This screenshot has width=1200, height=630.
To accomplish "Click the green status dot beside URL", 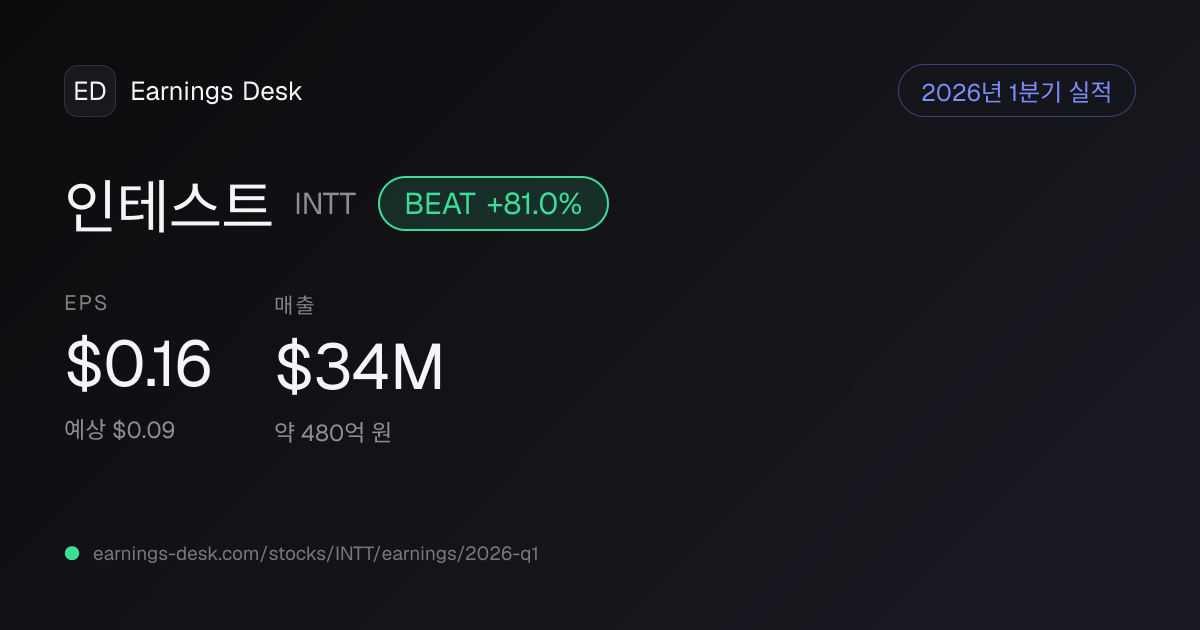I will (x=72, y=553).
